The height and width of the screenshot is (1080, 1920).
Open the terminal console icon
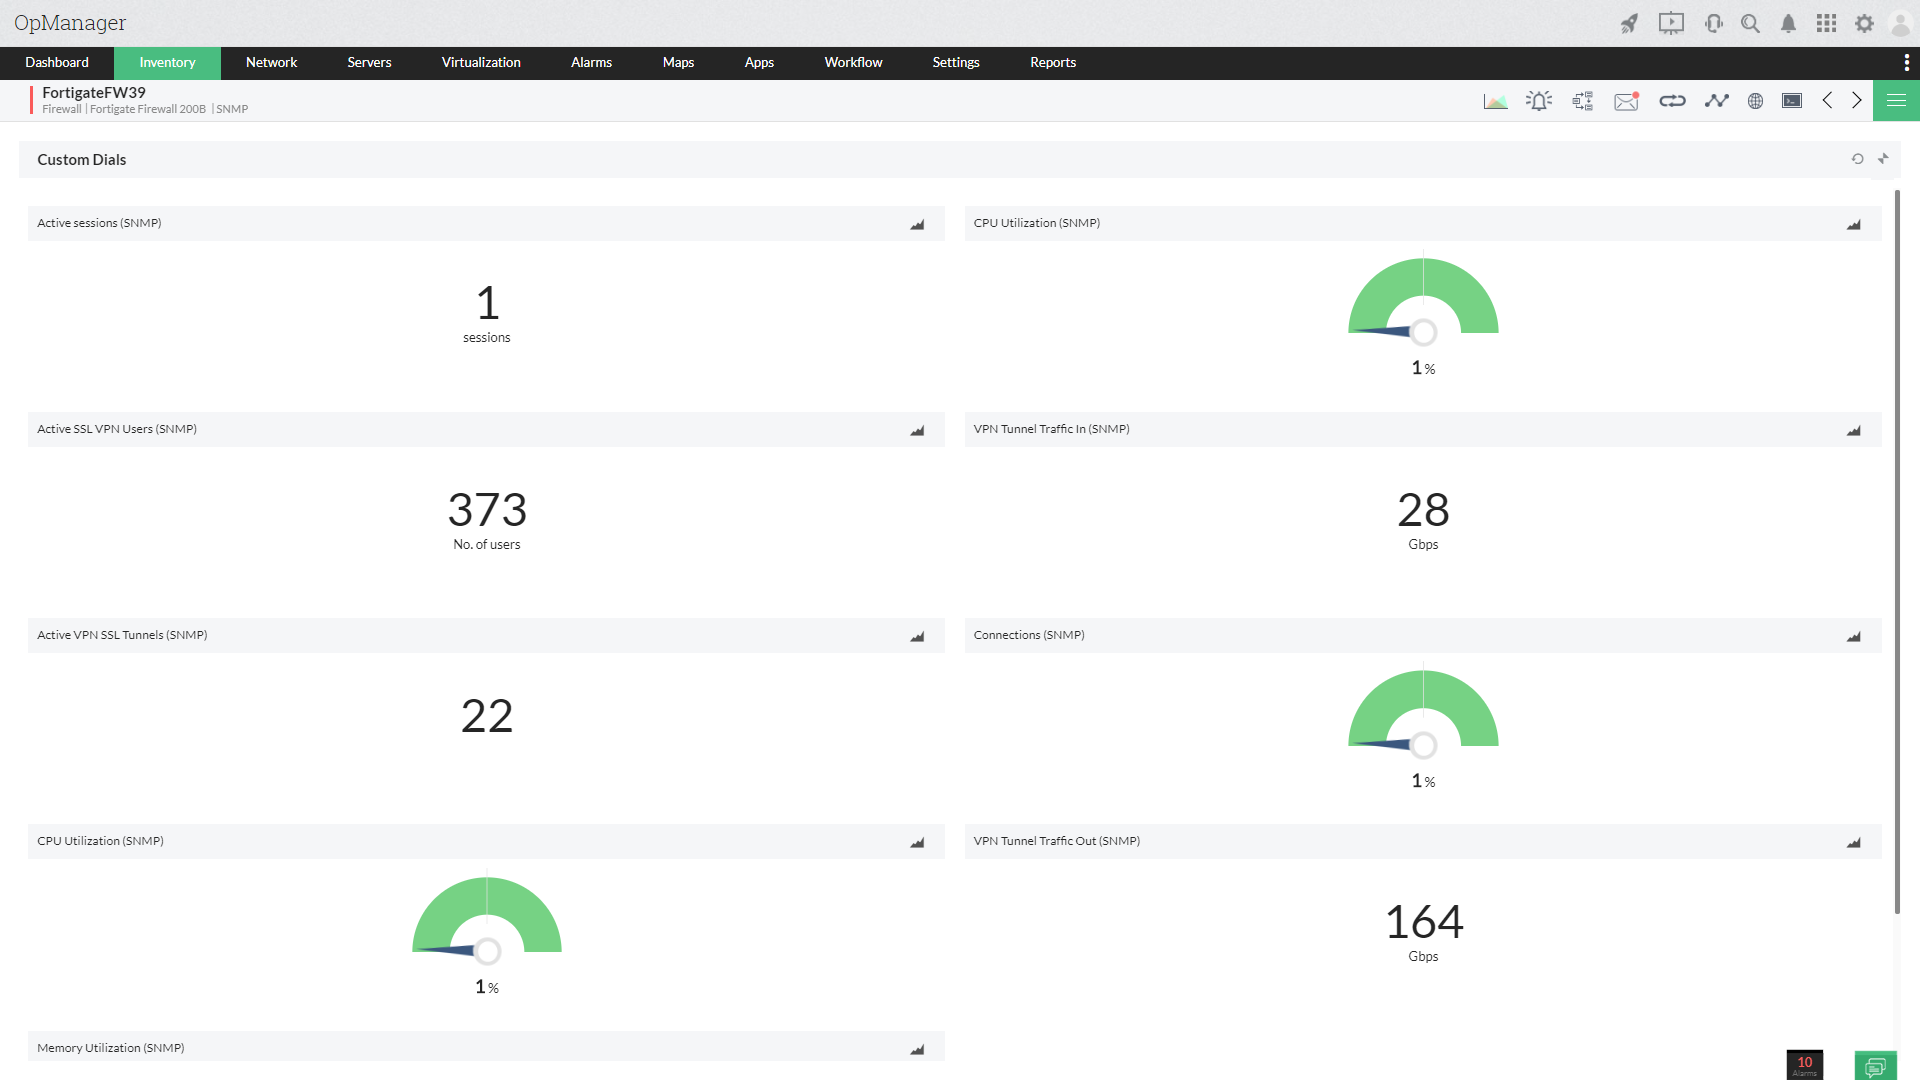1792,101
